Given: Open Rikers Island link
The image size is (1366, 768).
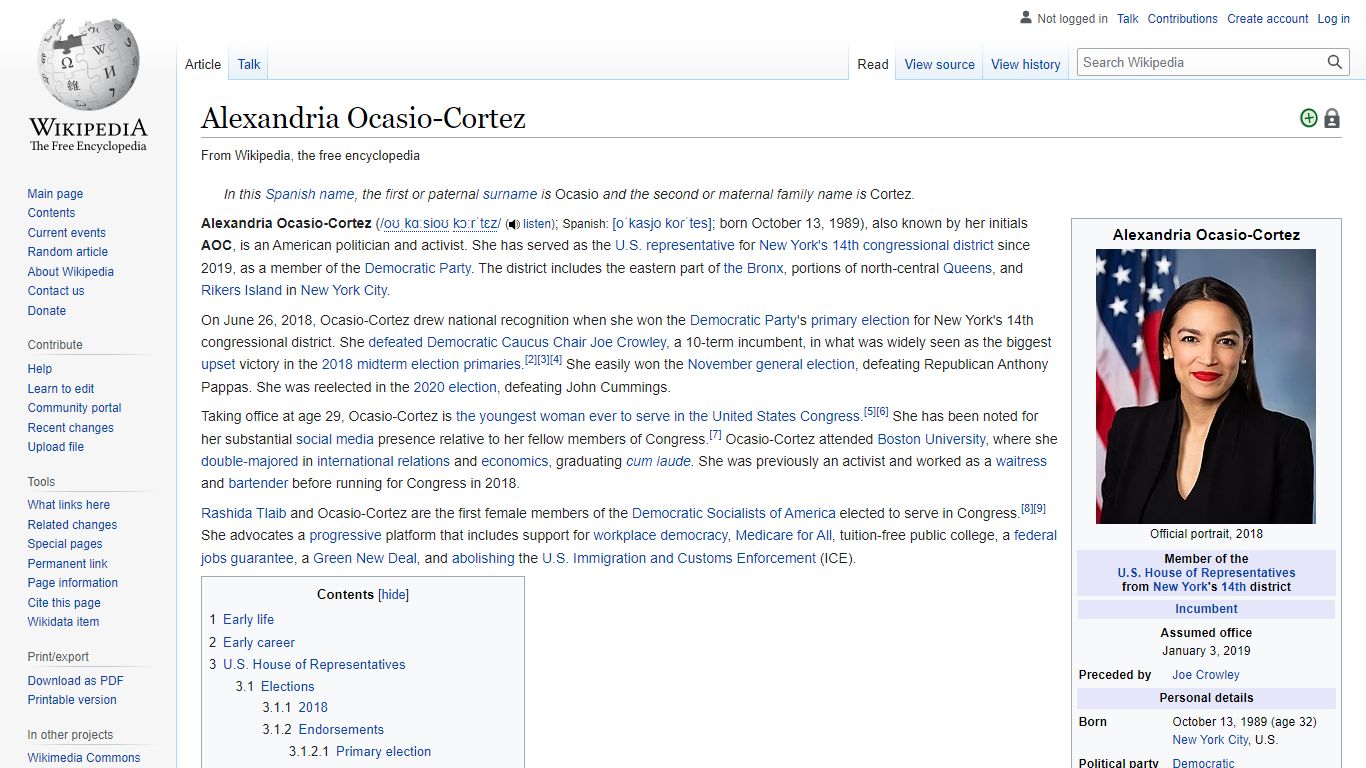Looking at the screenshot, I should [x=241, y=291].
